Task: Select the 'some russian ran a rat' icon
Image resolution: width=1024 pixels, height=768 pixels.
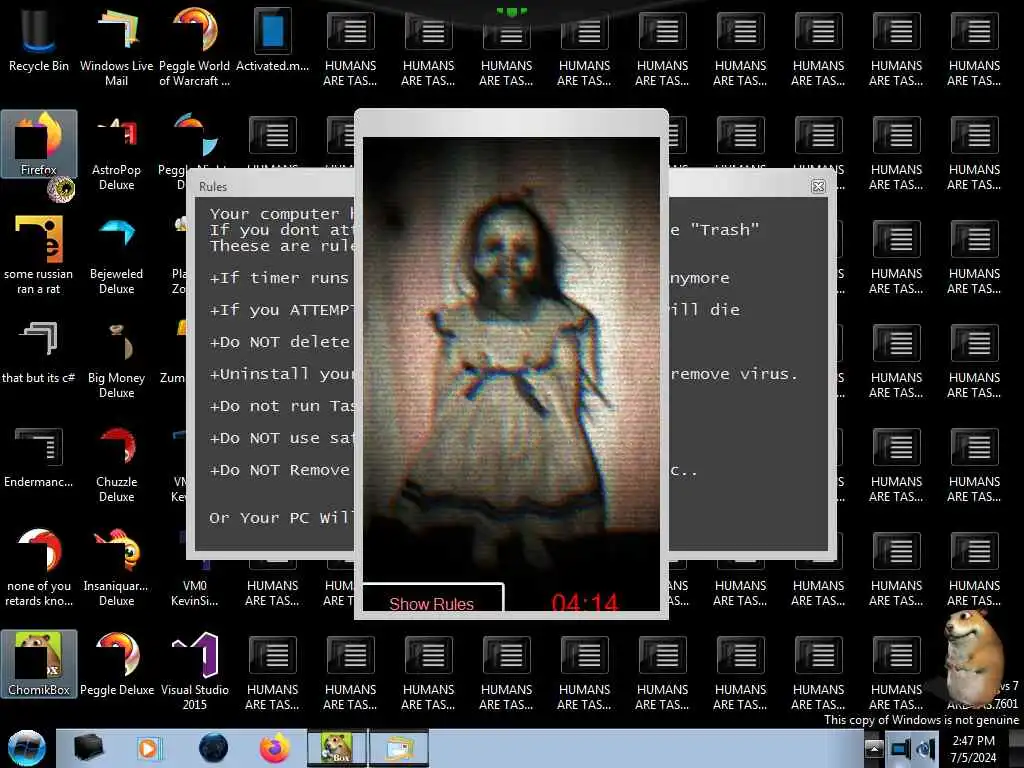Action: click(x=39, y=255)
